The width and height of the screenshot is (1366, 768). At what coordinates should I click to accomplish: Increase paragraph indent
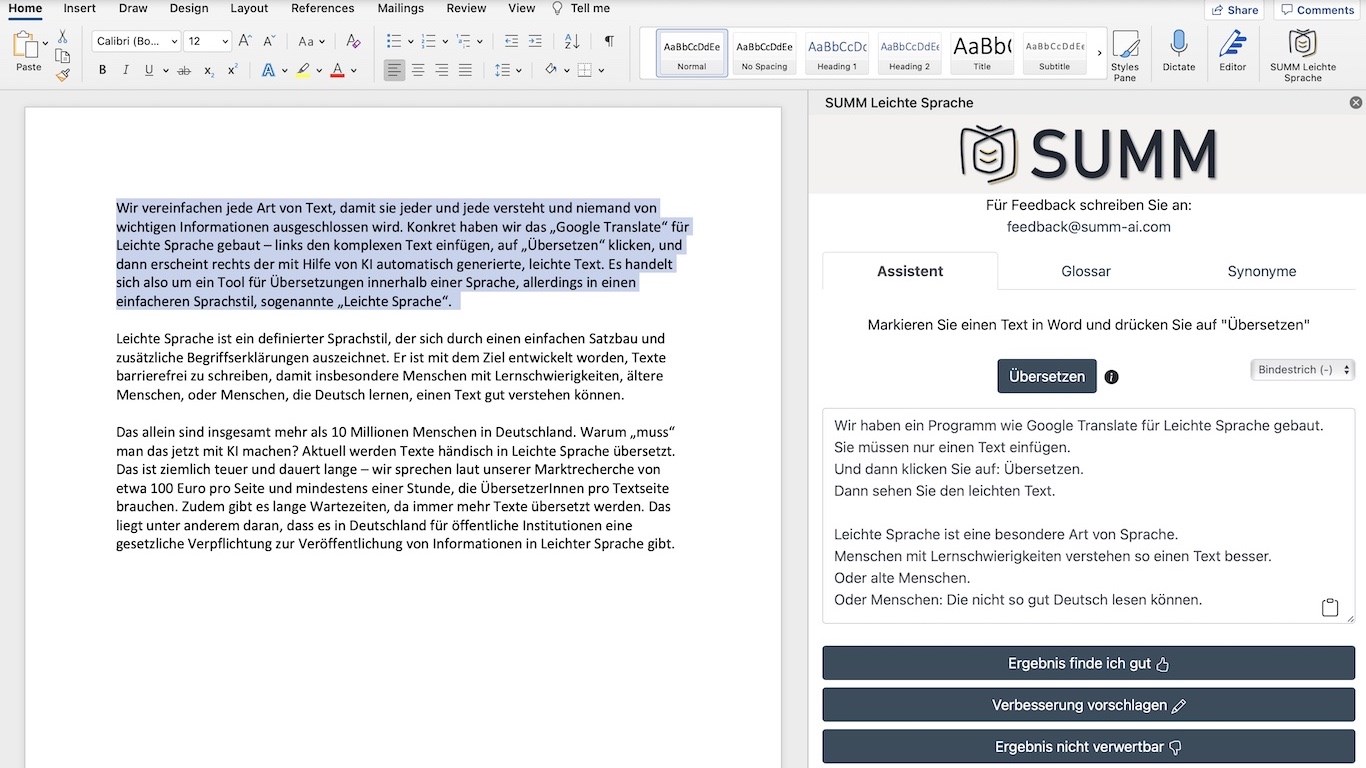click(535, 41)
